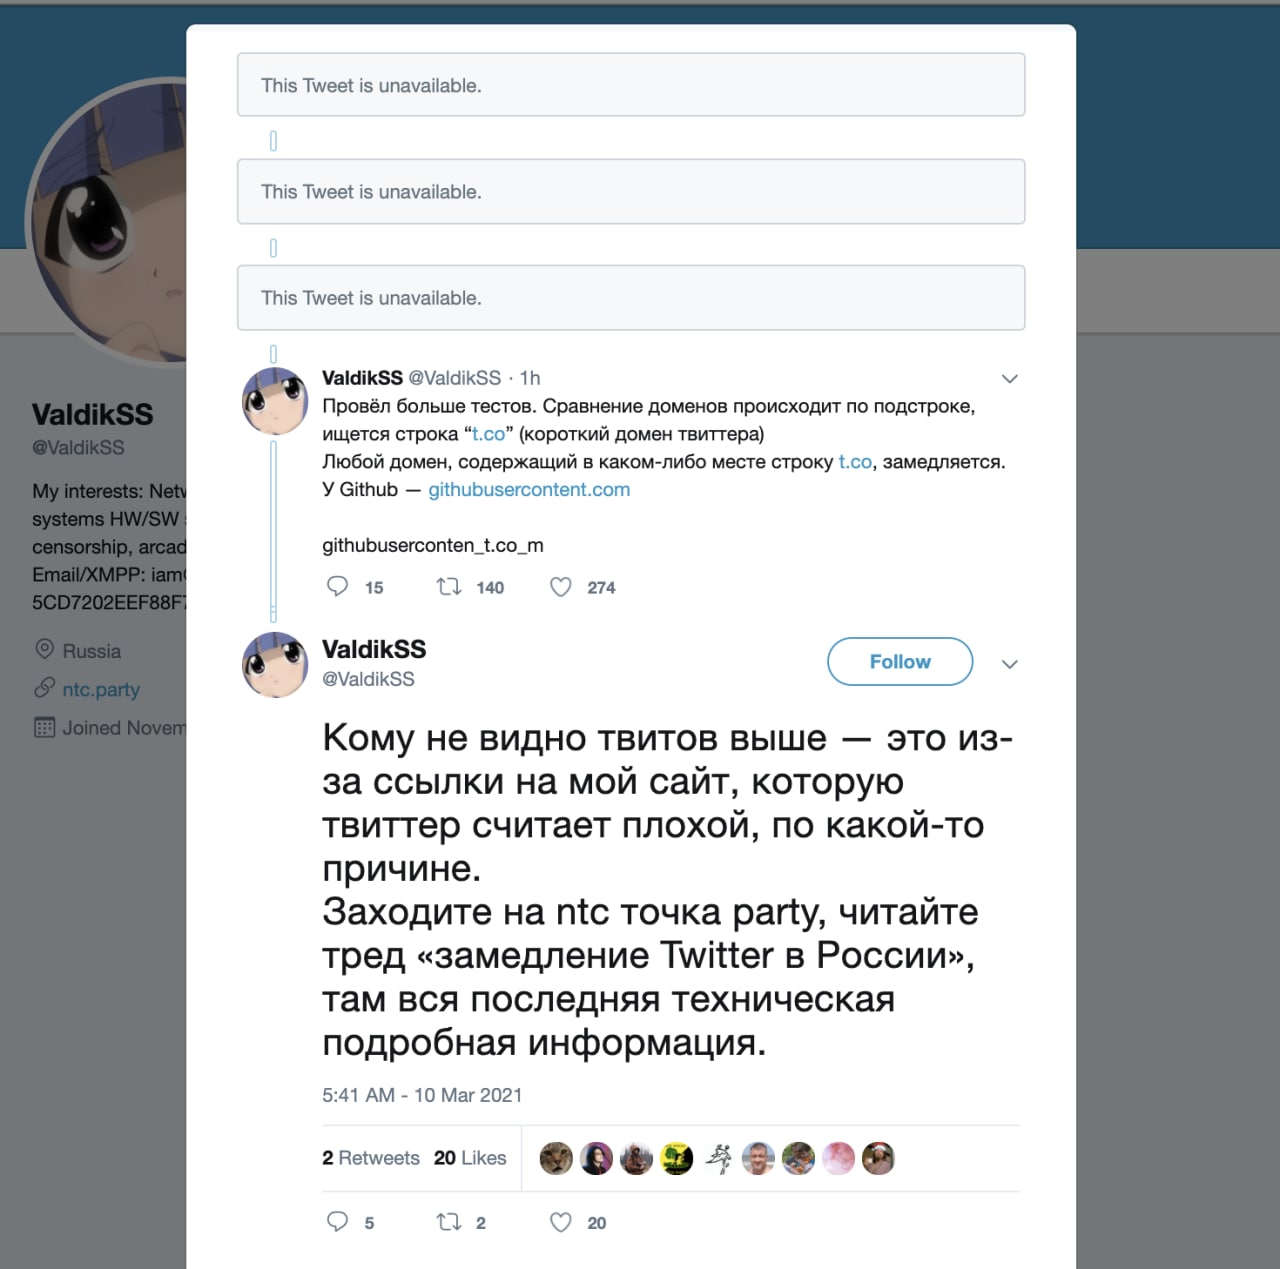Viewport: 1280px width, 1269px height.
Task: View the 20 Likes list
Action: click(470, 1157)
